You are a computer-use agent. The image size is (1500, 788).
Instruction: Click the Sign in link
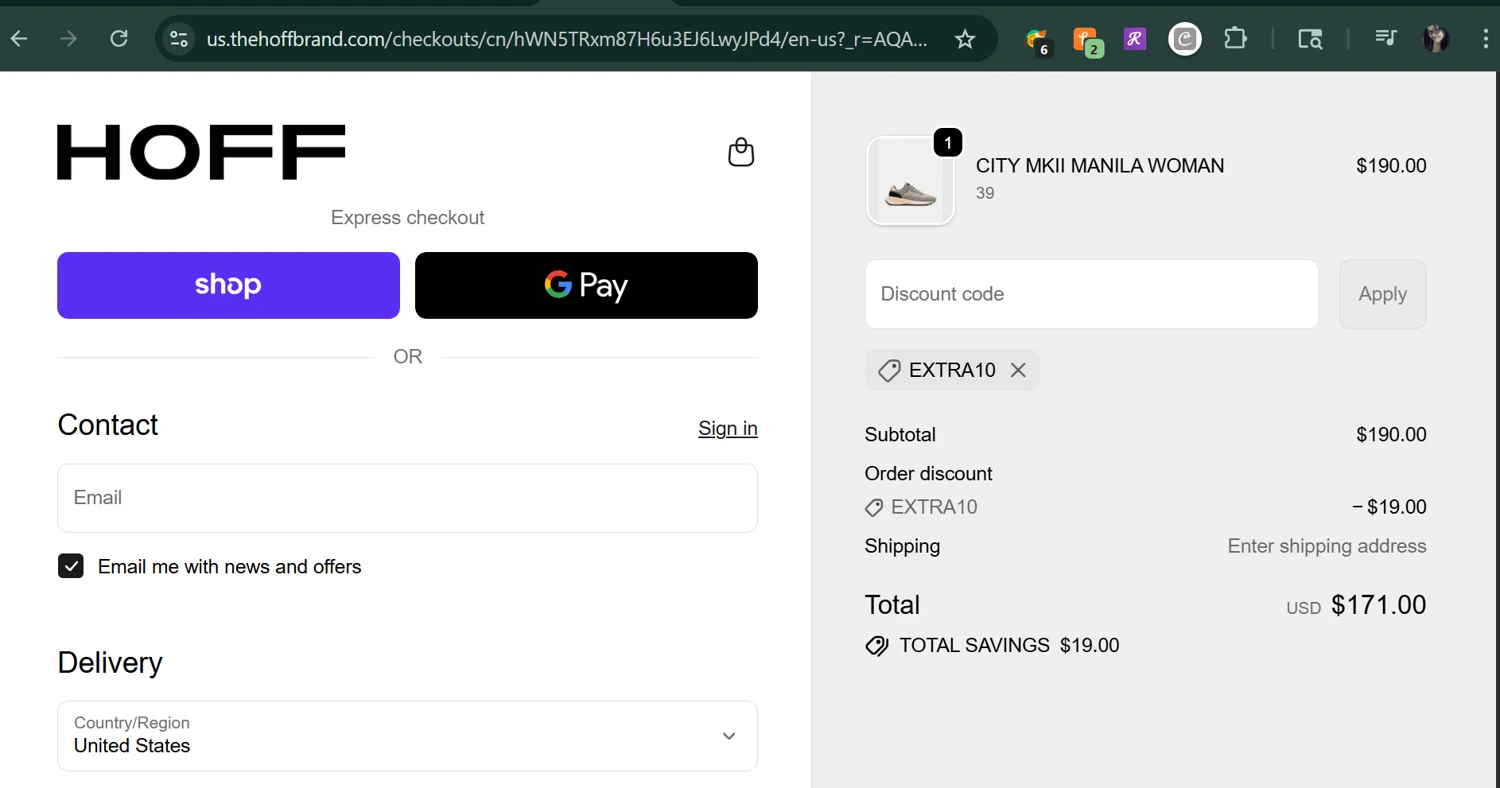click(x=728, y=428)
